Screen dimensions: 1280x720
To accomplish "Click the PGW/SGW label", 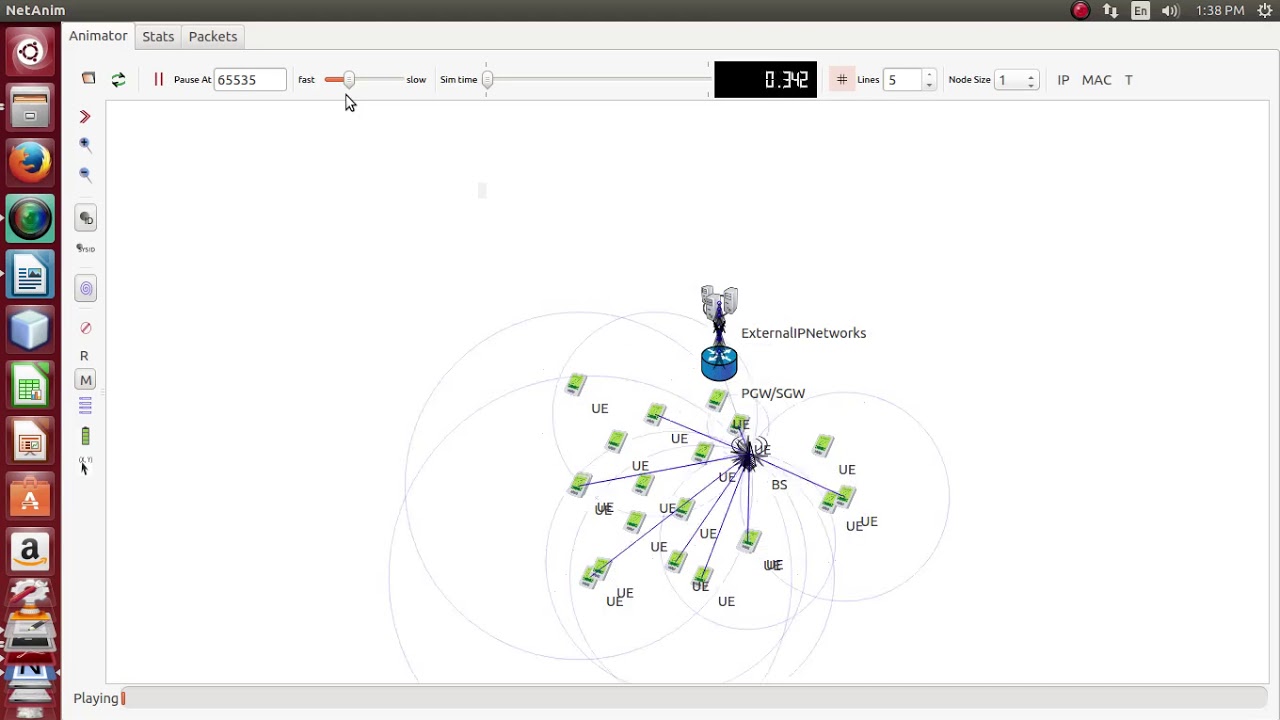I will [x=773, y=393].
